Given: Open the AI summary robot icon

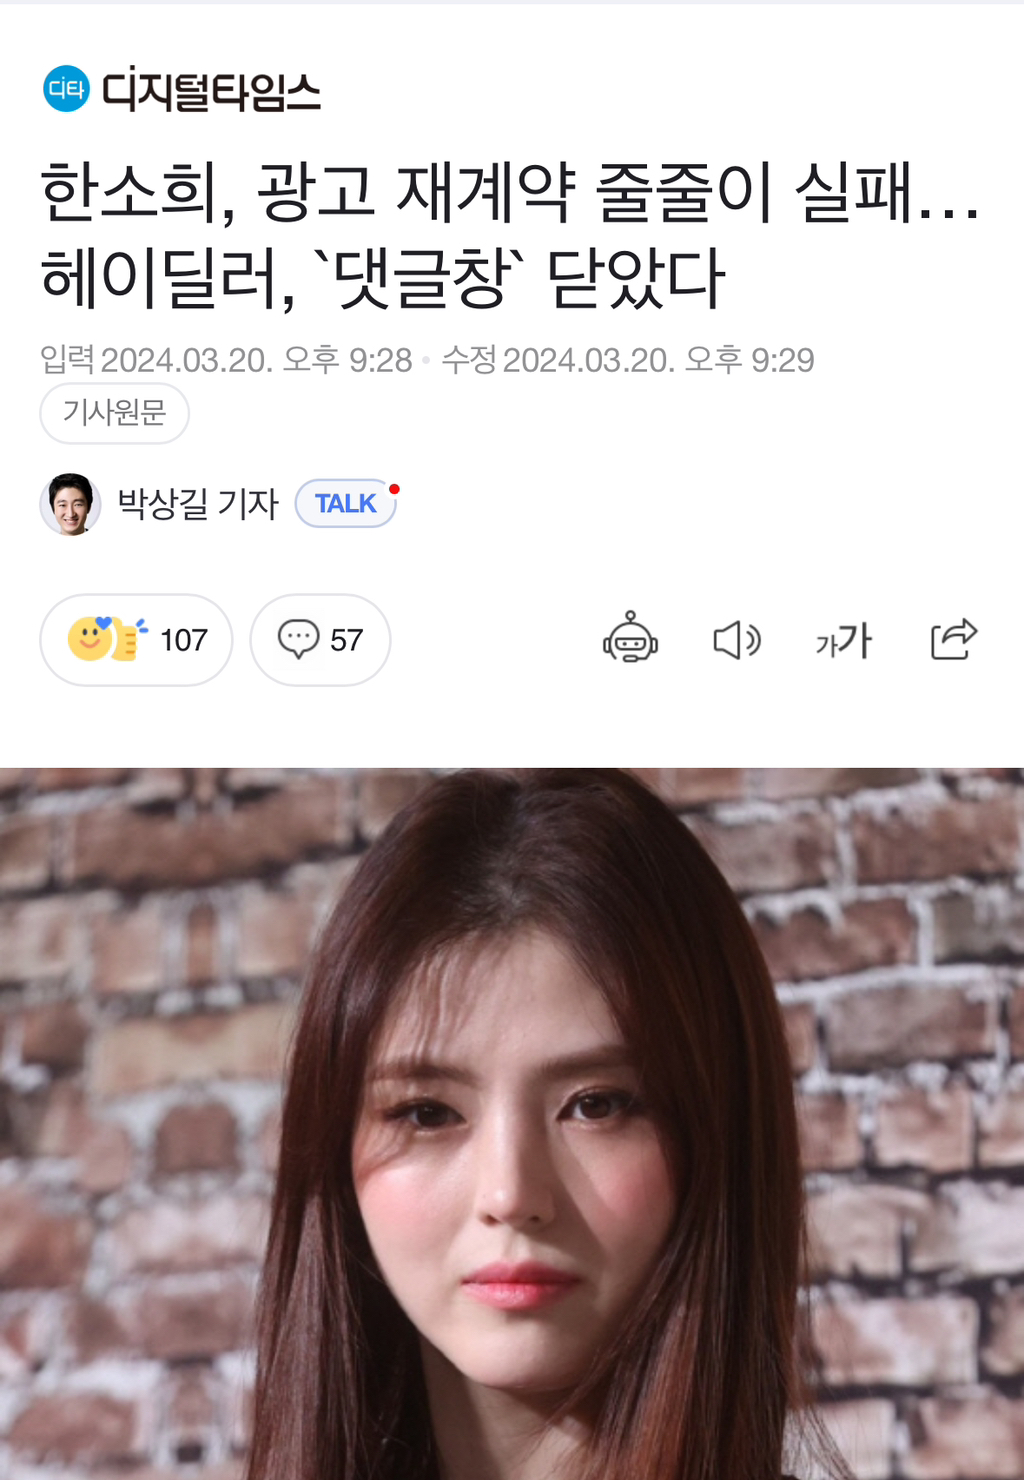Looking at the screenshot, I should click(630, 638).
